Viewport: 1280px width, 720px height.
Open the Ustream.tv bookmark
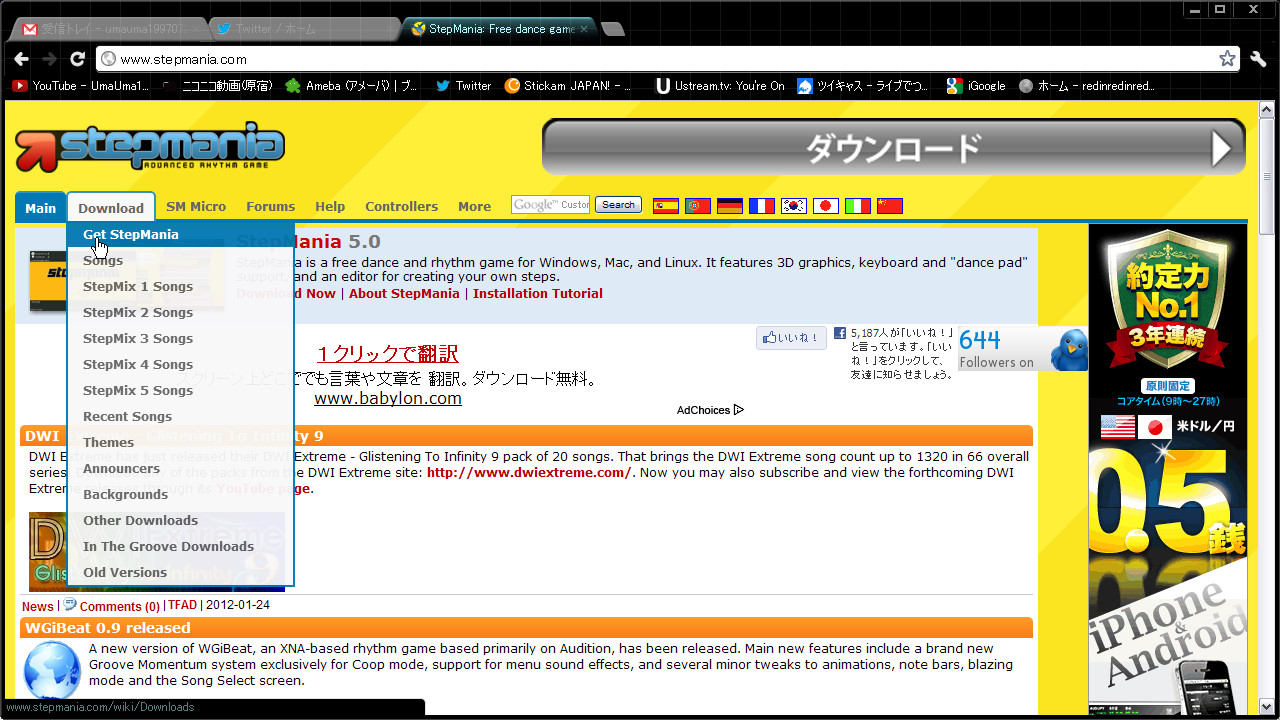pos(720,86)
